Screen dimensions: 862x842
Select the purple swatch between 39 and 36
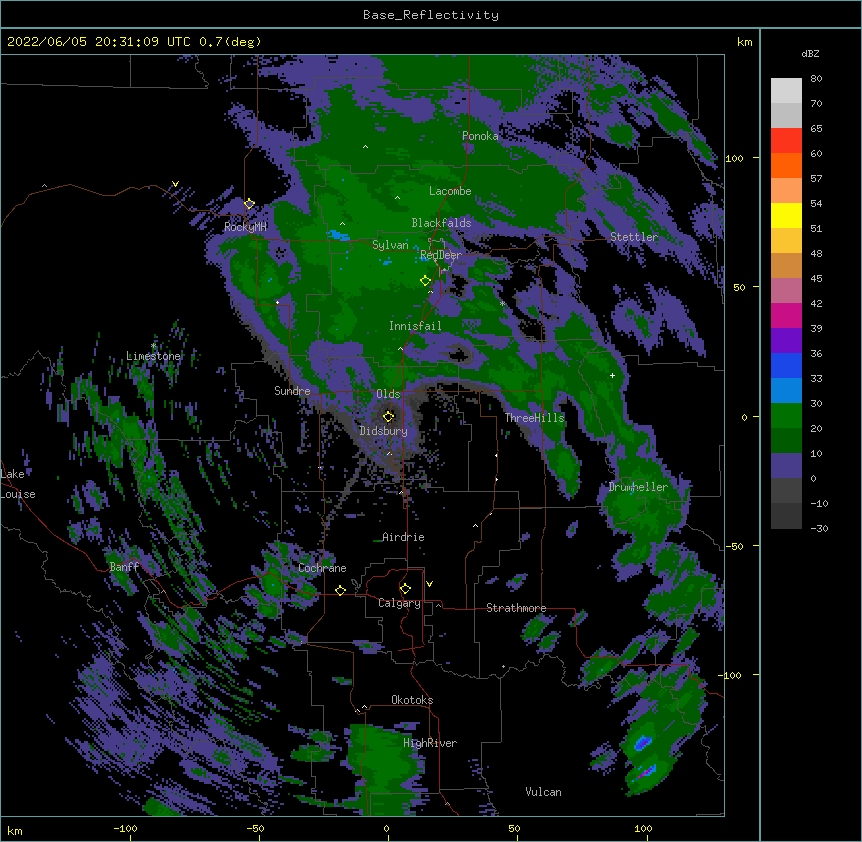pos(786,341)
